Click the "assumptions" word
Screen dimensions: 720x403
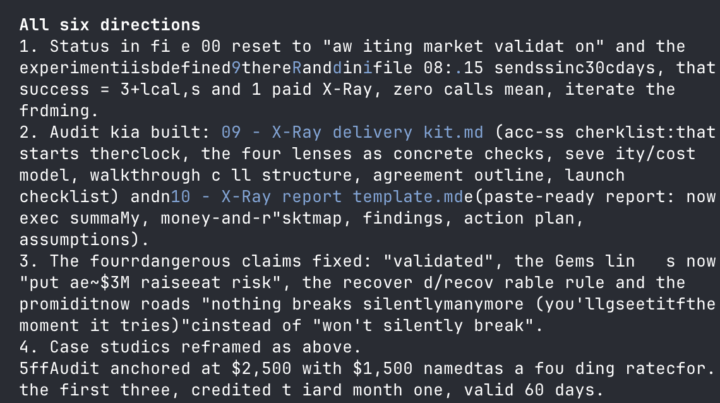click(74, 240)
